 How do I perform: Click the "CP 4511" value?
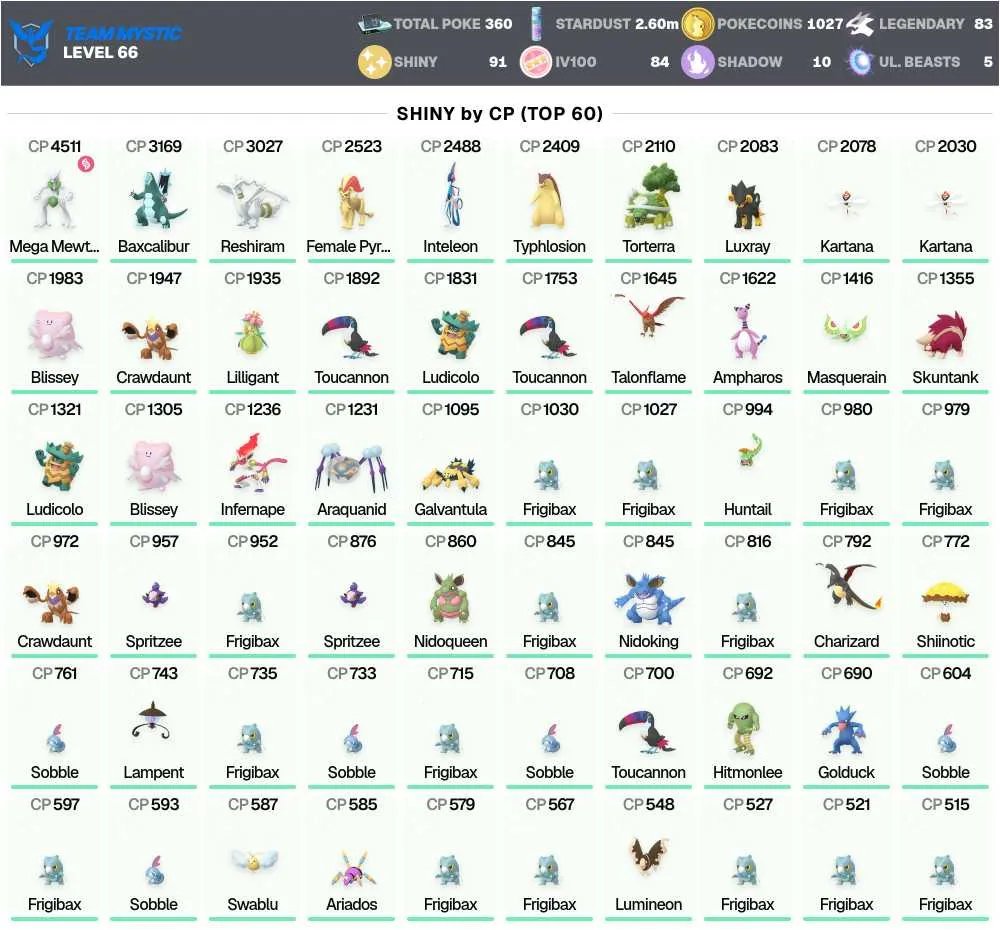tap(54, 146)
